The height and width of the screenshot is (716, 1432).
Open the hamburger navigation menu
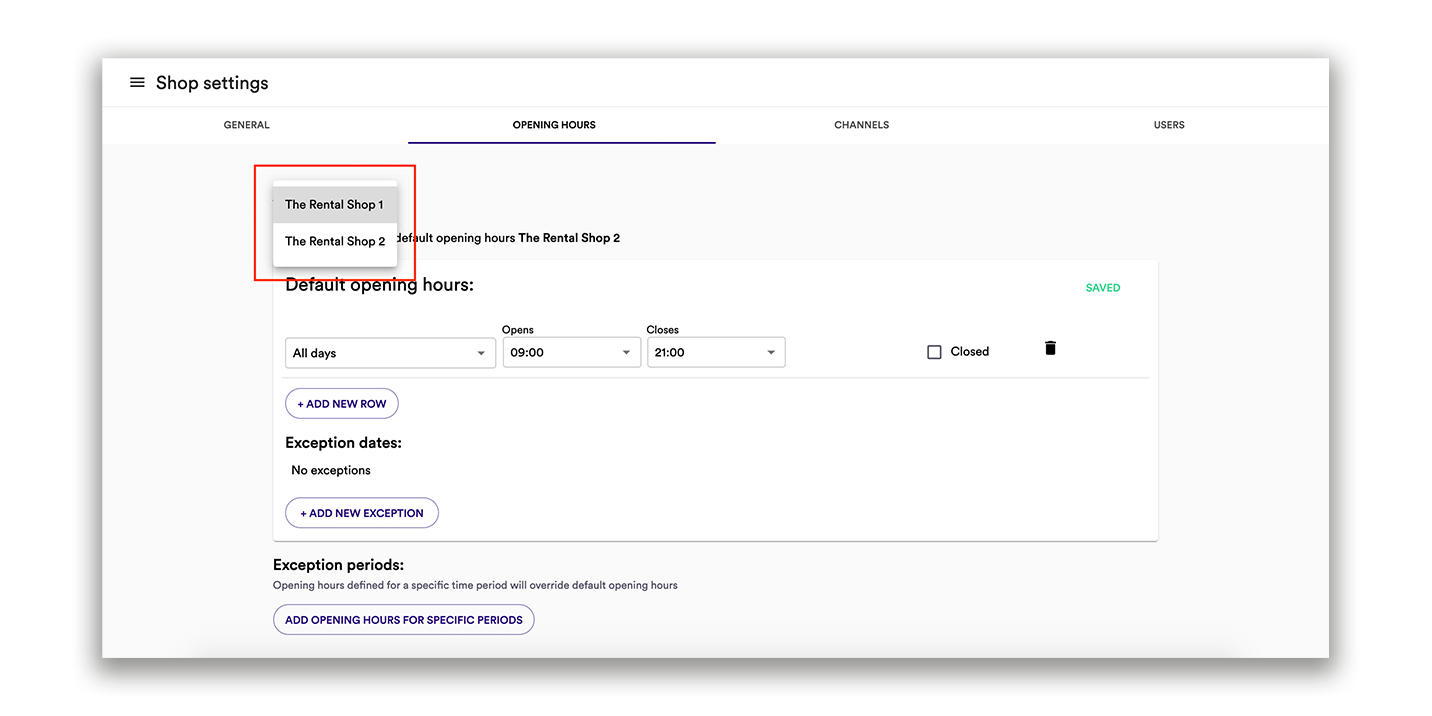tap(137, 83)
